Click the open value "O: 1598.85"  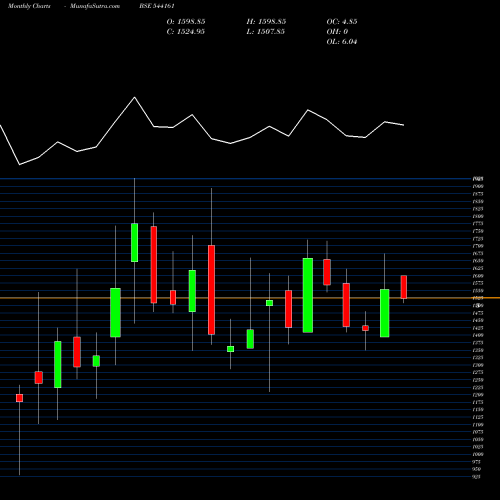pyautogui.click(x=186, y=22)
